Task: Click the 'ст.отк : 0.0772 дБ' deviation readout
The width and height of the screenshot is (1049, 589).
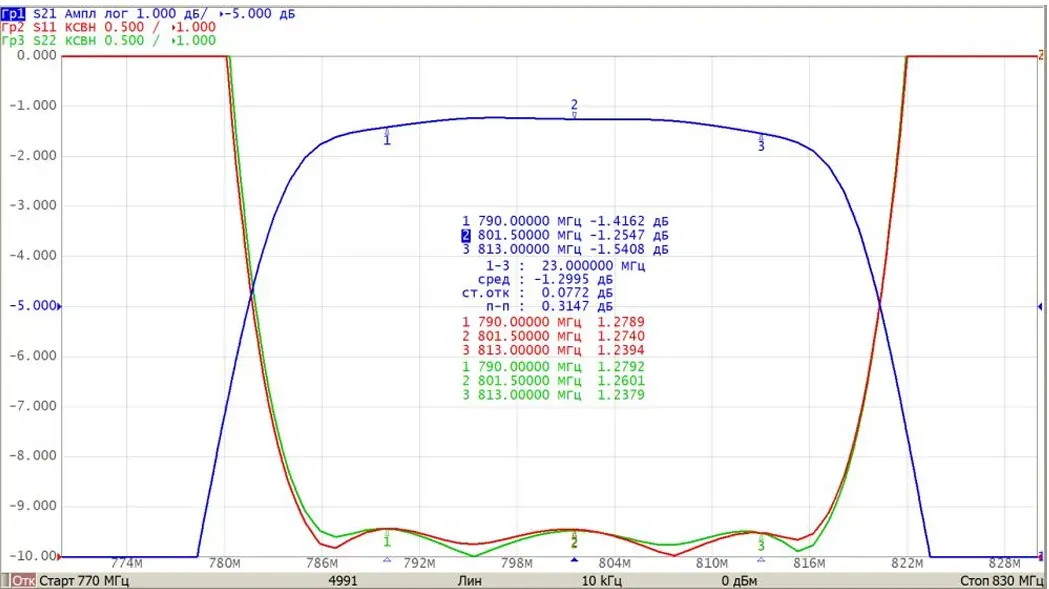Action: click(x=537, y=292)
